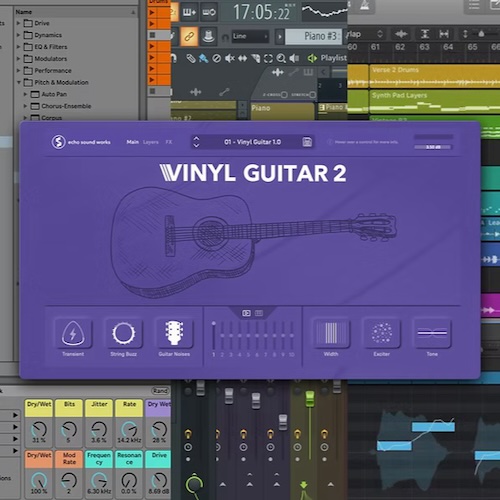Click the vertical fit I-beam icon

click(x=425, y=34)
